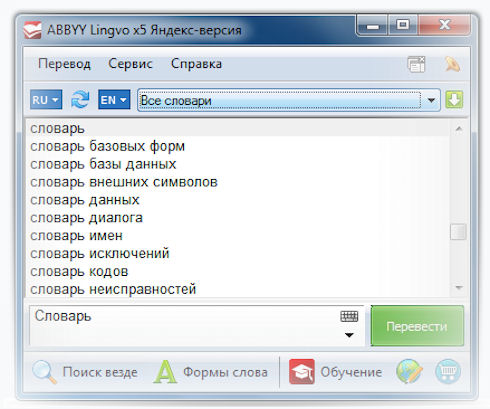Click the globe with pencil icon
490x409 pixels.
409,372
